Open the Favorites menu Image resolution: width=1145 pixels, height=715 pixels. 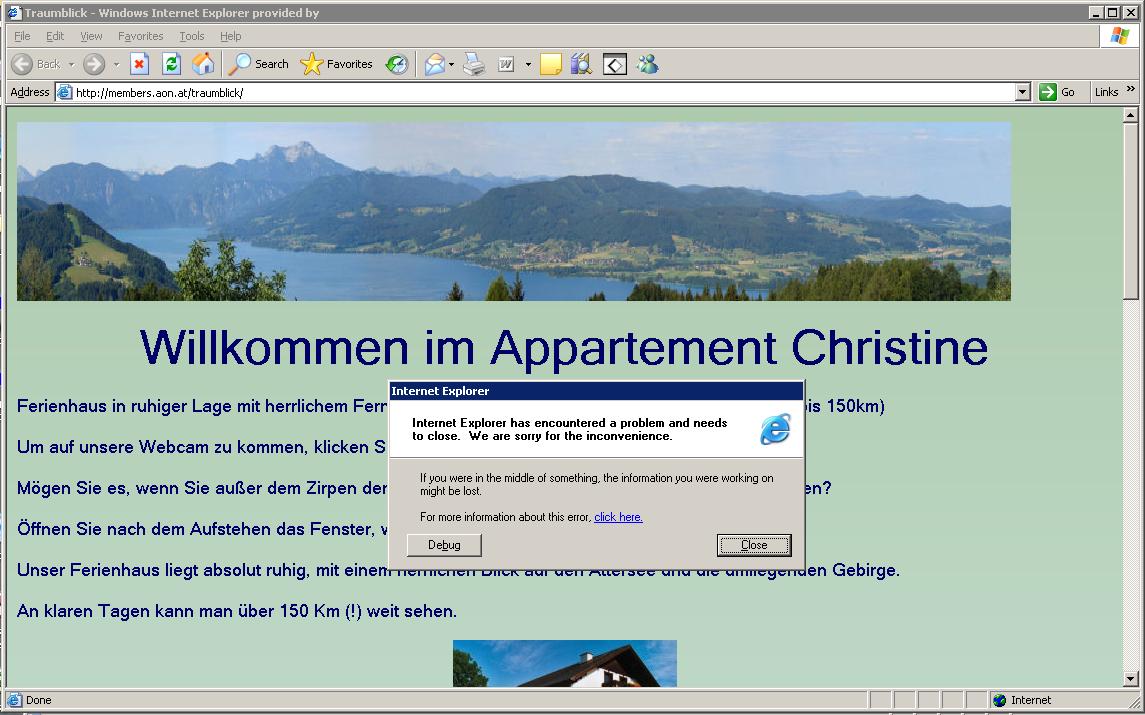click(140, 36)
